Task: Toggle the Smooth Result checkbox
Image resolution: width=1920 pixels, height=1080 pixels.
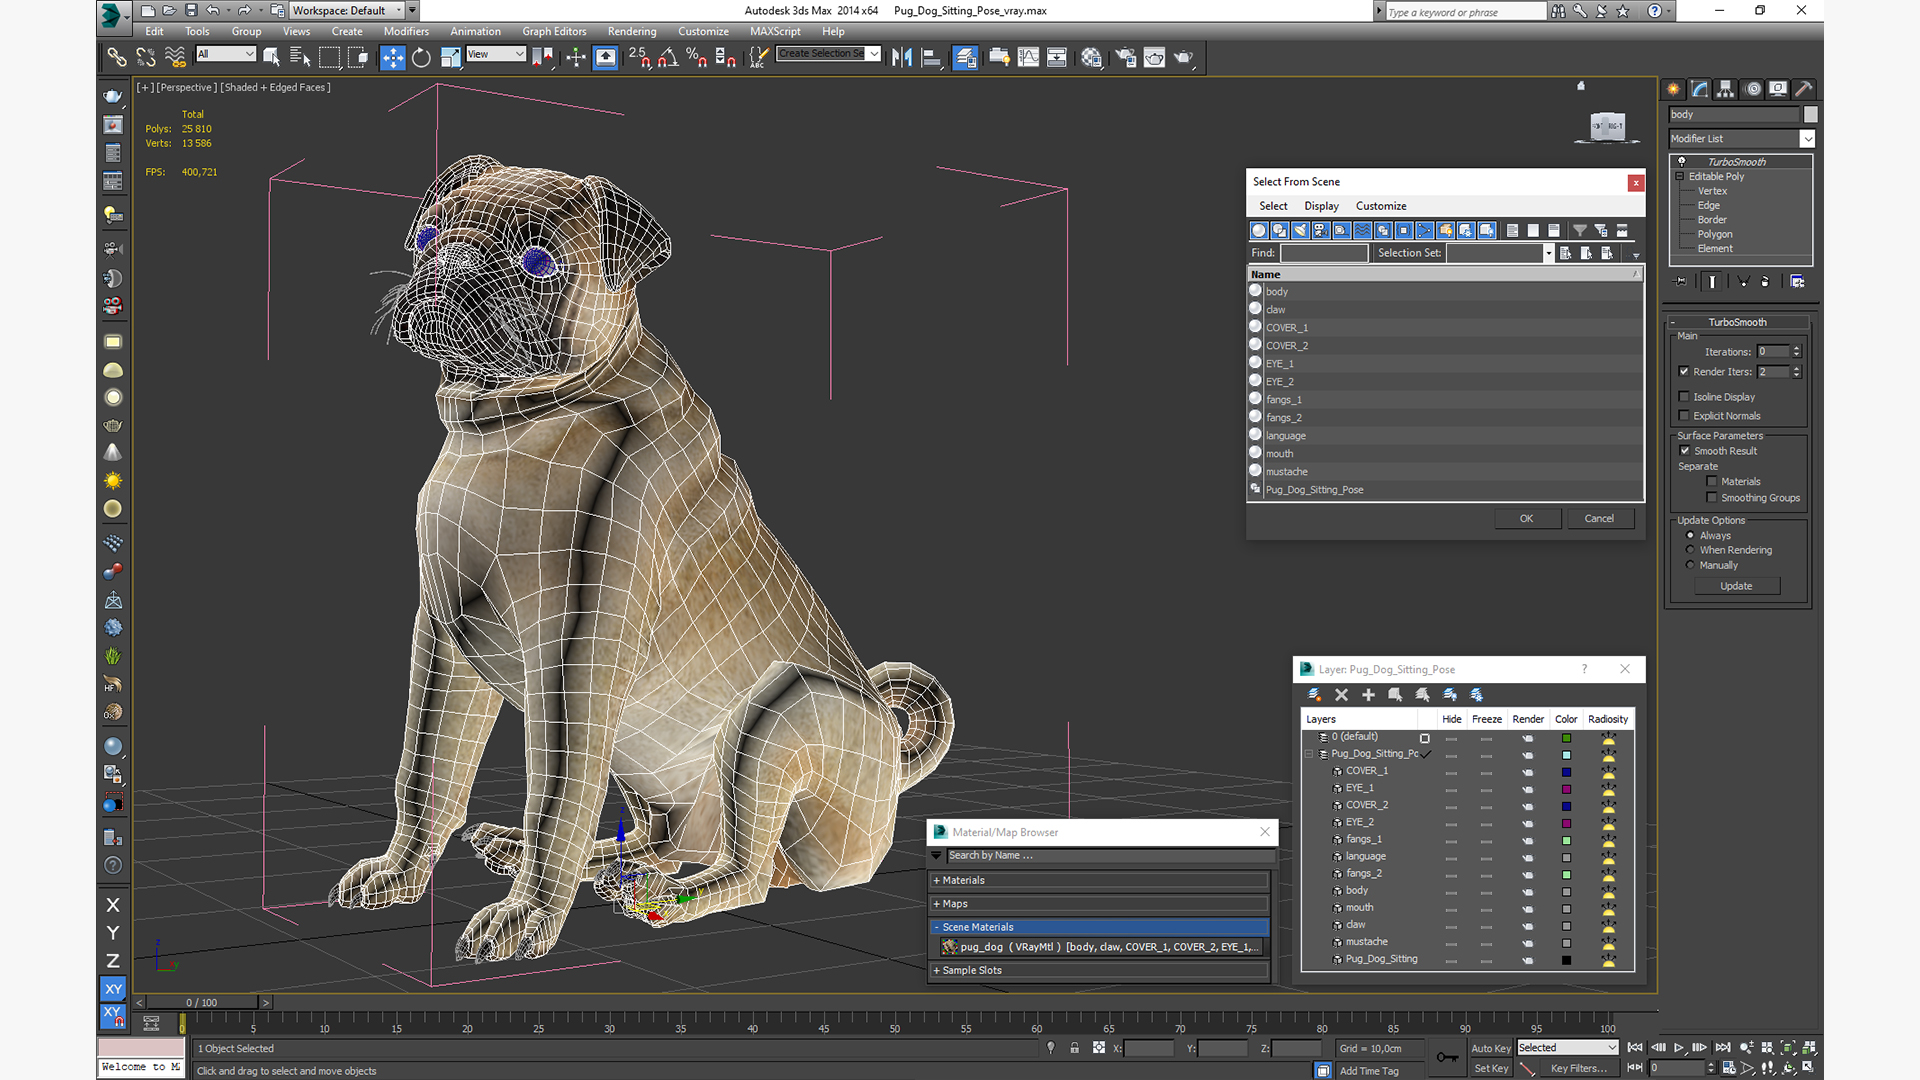Action: [1684, 451]
